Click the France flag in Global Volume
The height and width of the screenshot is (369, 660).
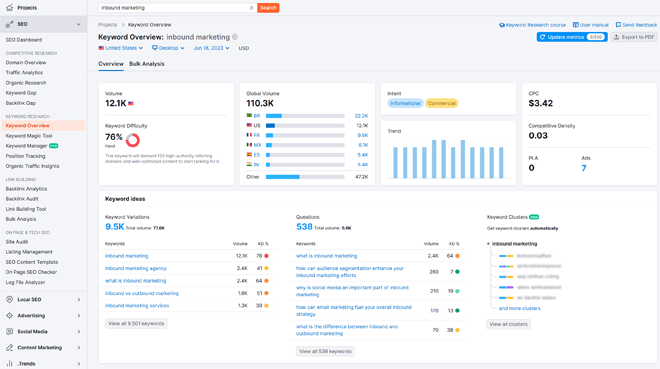249,135
